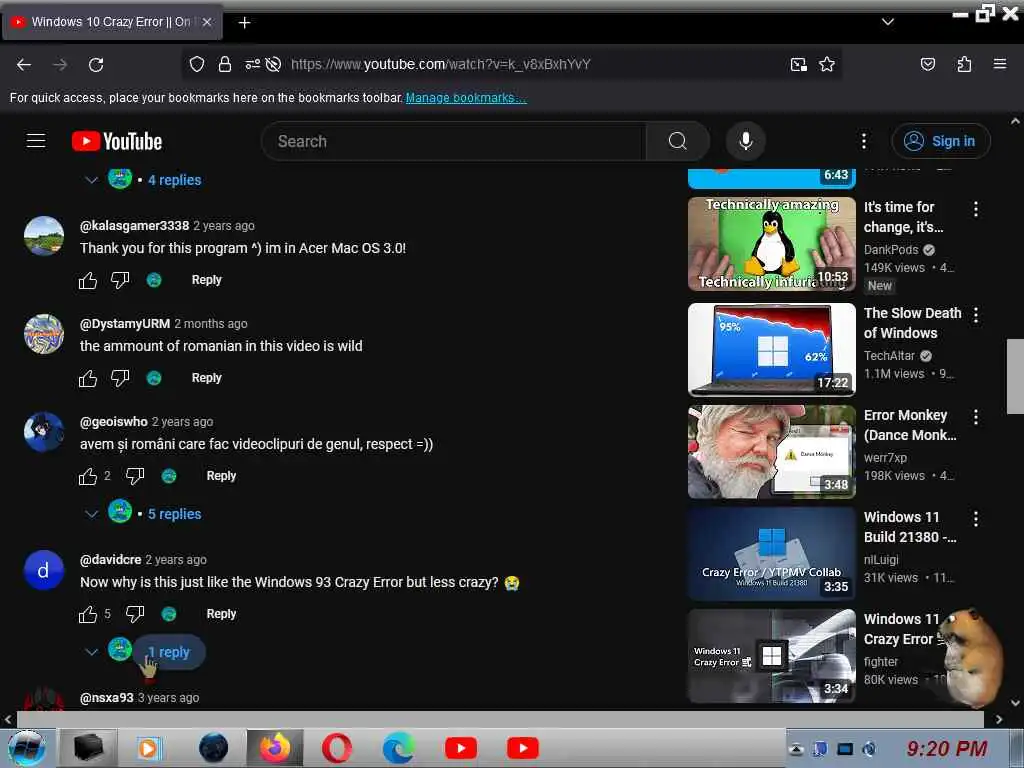Dislike the comment by @kalasgamer3338
Viewport: 1024px width, 768px height.
tap(120, 280)
